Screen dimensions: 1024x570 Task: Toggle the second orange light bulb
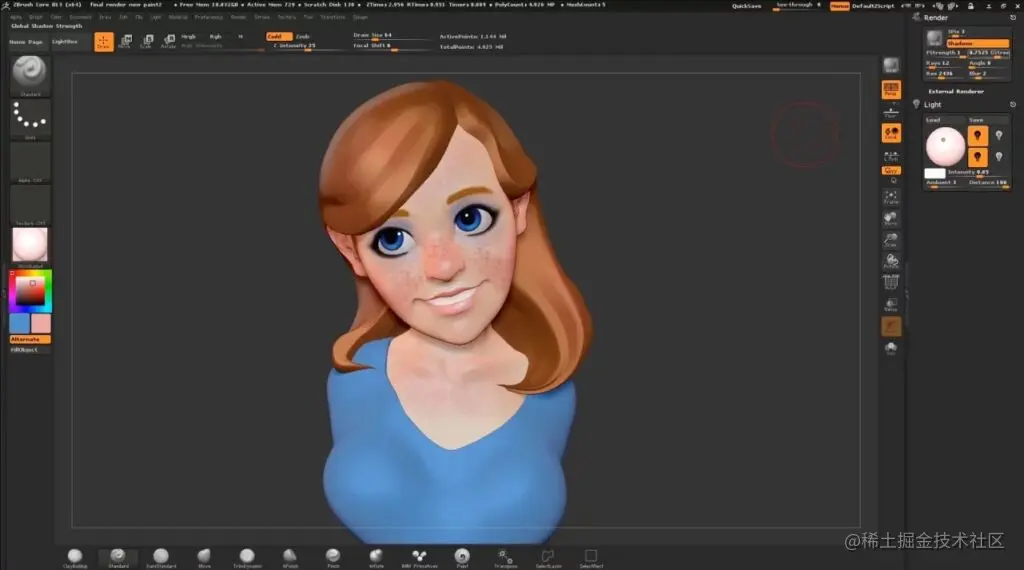(977, 156)
